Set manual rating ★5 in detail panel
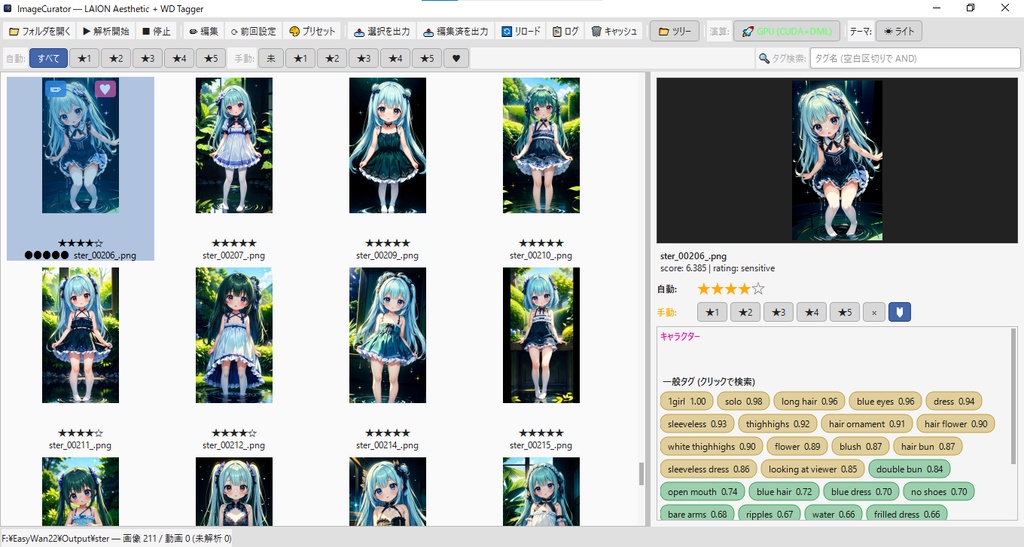The image size is (1024, 547). (x=844, y=312)
